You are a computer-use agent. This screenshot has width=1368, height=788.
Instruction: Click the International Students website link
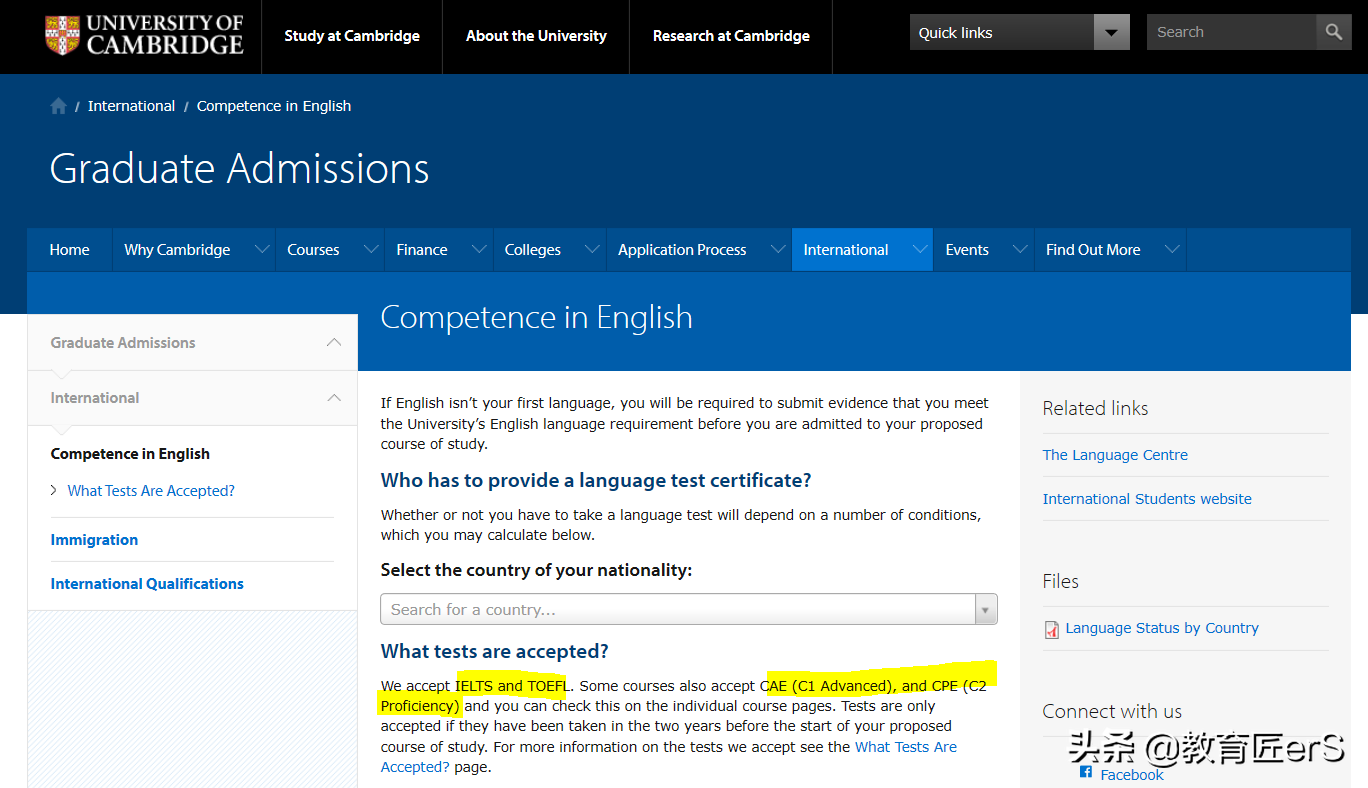1147,499
